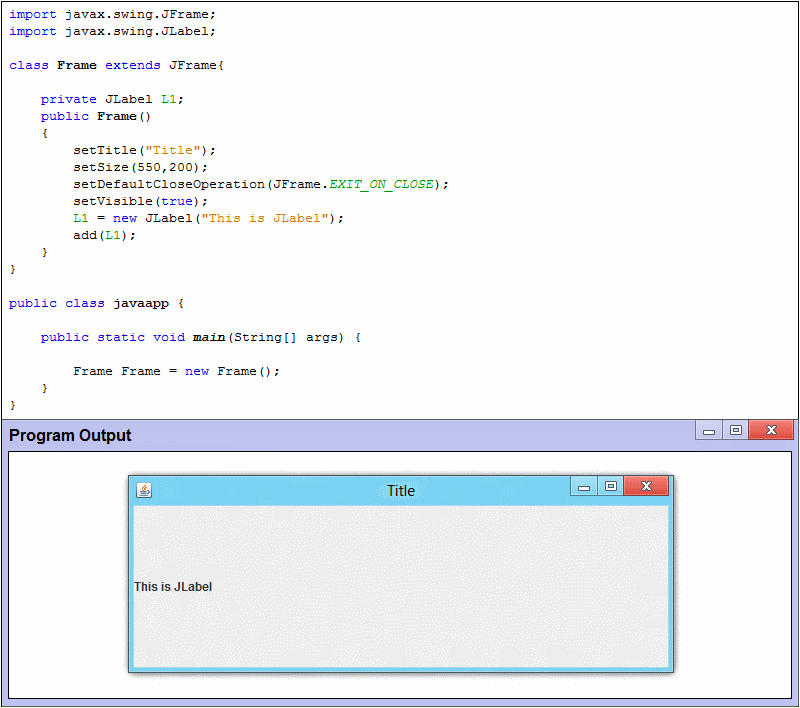Click the restore icon on the Title window

point(611,486)
